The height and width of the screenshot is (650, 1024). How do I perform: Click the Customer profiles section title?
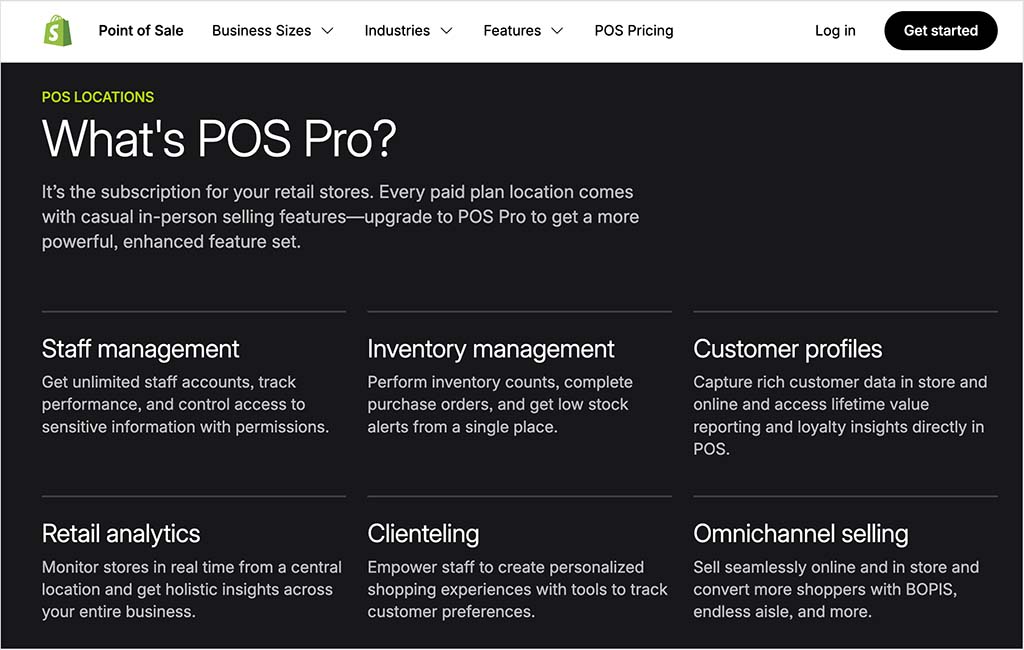click(787, 349)
